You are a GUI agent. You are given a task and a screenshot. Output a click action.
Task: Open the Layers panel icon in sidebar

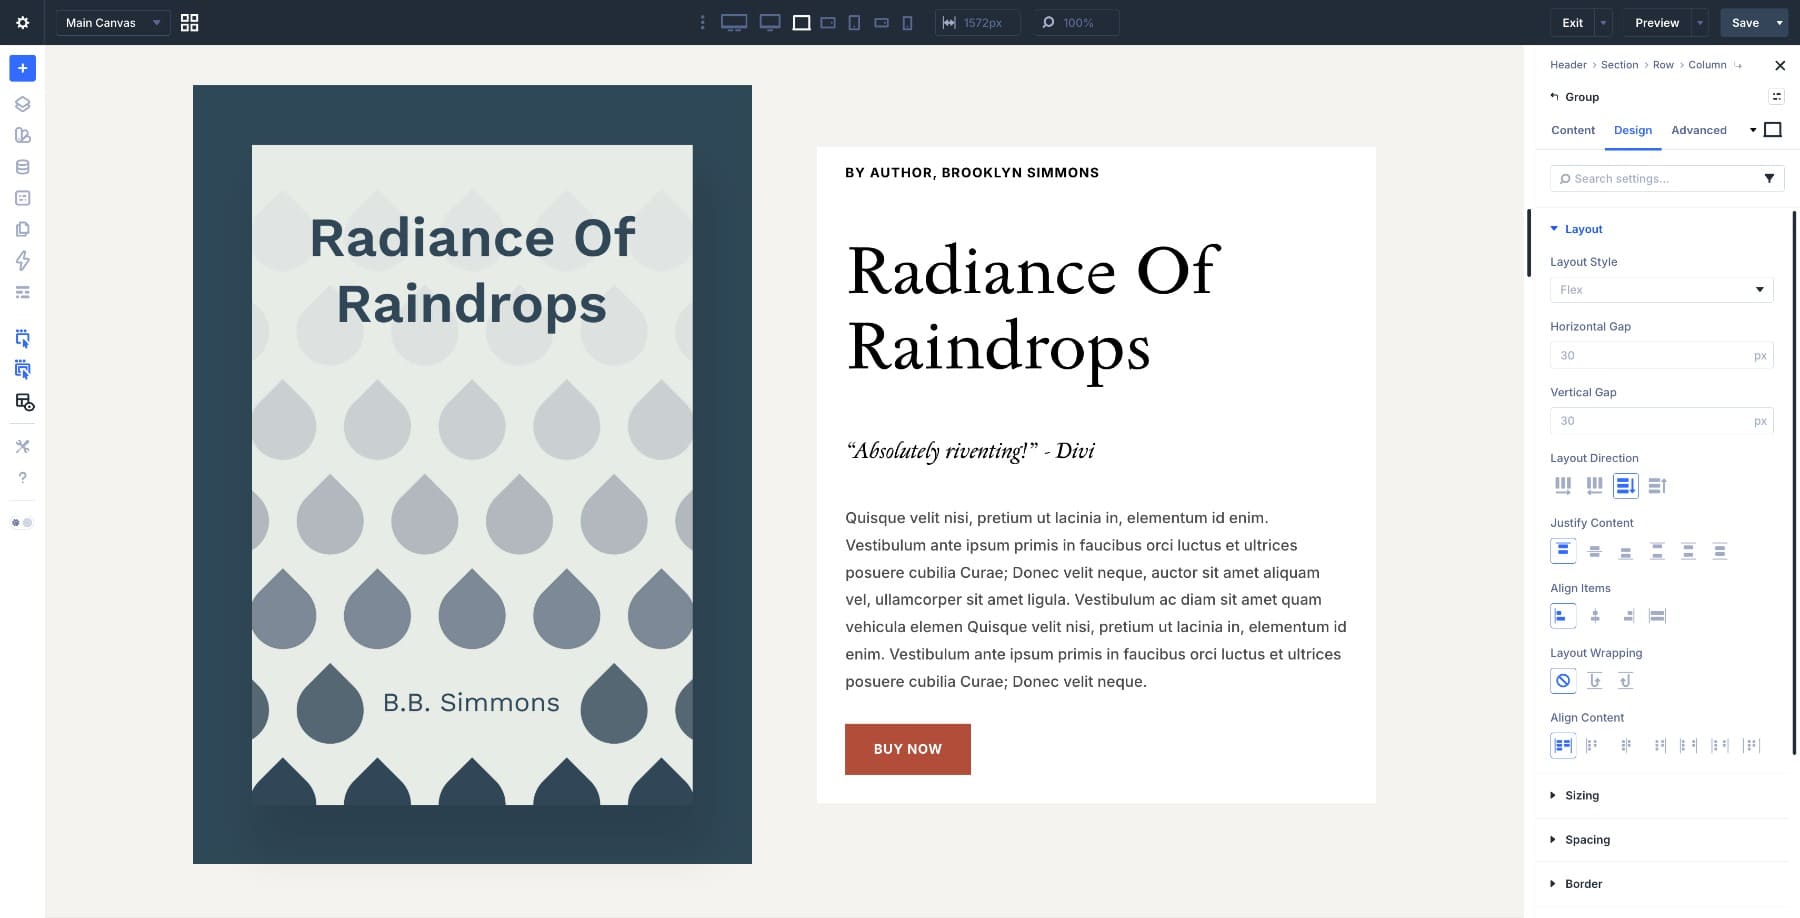[x=22, y=104]
